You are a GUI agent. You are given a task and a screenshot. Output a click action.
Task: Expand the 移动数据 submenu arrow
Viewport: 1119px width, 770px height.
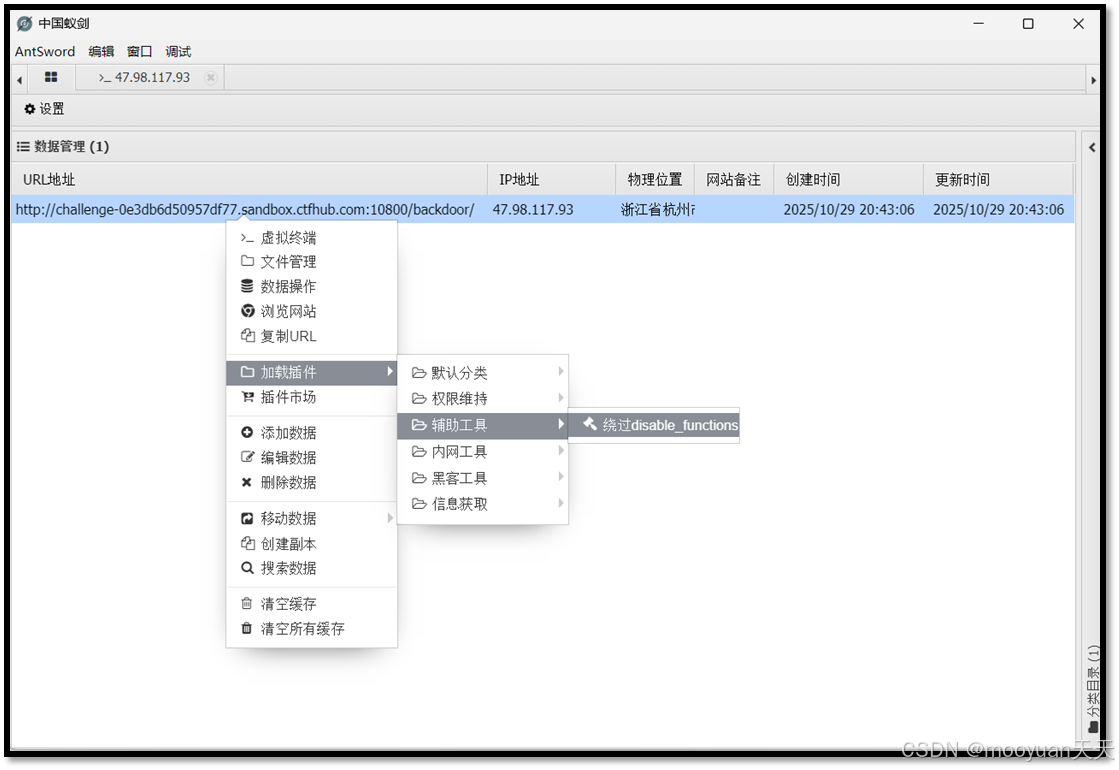click(390, 518)
